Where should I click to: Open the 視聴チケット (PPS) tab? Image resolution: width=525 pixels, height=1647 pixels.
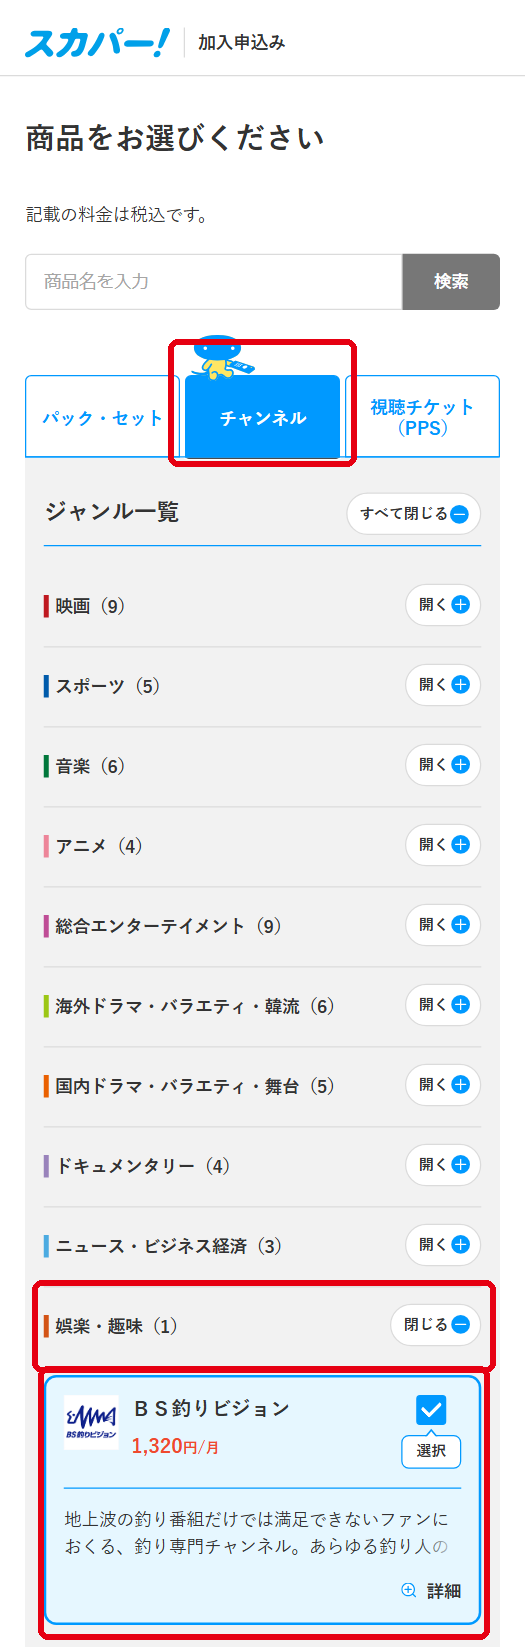tap(422, 417)
